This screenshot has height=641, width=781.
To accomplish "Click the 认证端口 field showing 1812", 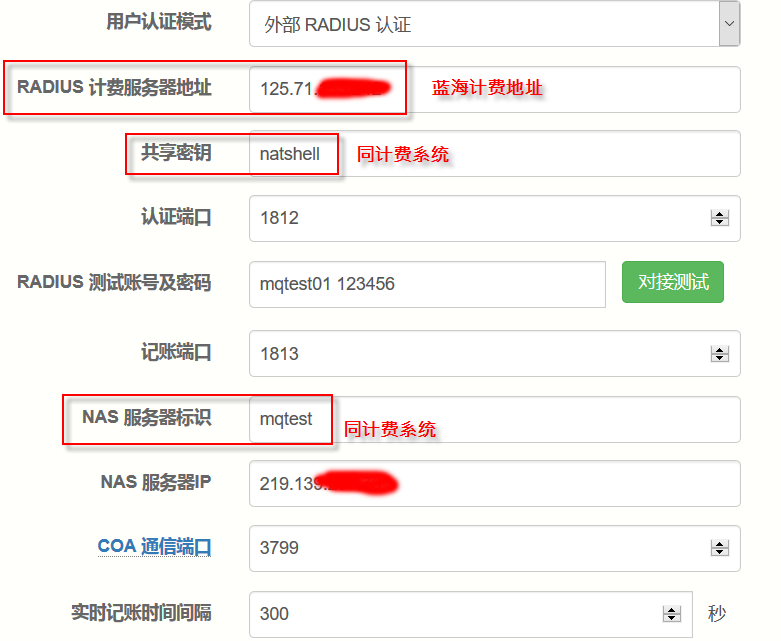I will [480, 218].
